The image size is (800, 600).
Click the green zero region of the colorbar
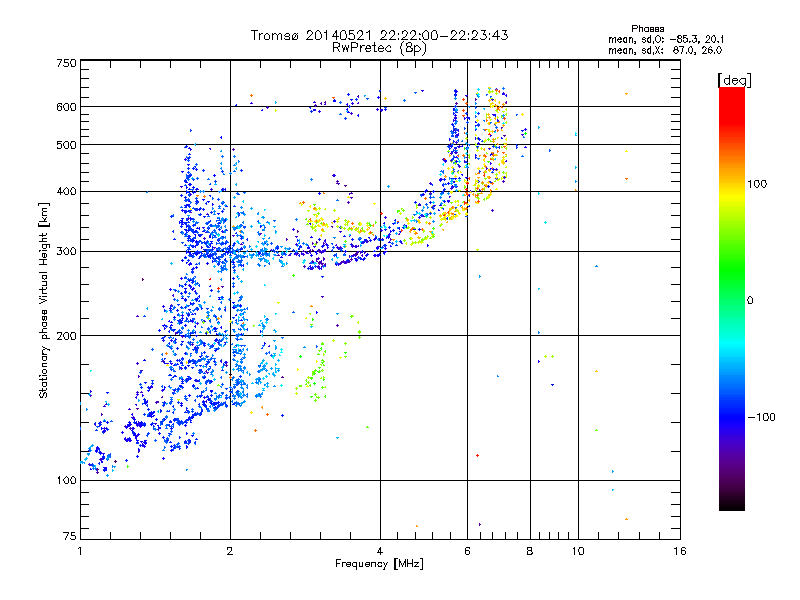point(732,300)
